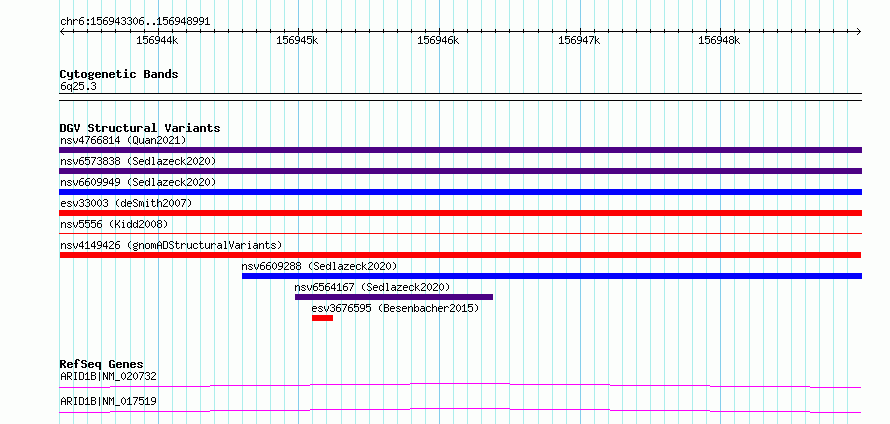Select the nsv6573838 purple variant bar
This screenshot has width=890, height=424.
460,171
